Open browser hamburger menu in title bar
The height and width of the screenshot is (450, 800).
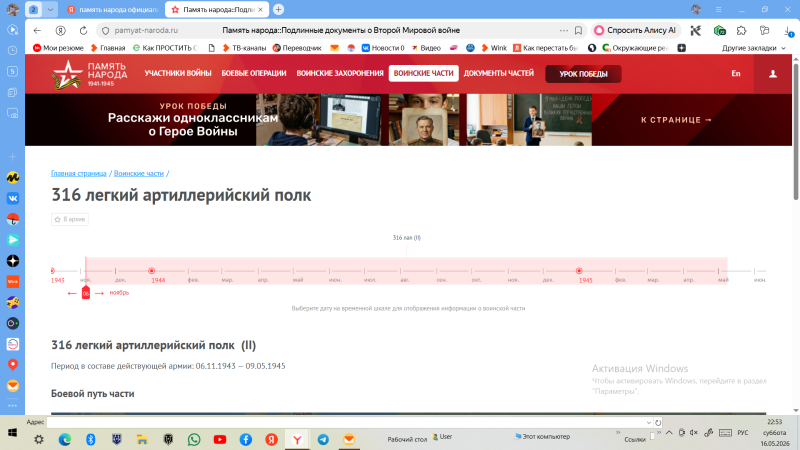point(718,9)
